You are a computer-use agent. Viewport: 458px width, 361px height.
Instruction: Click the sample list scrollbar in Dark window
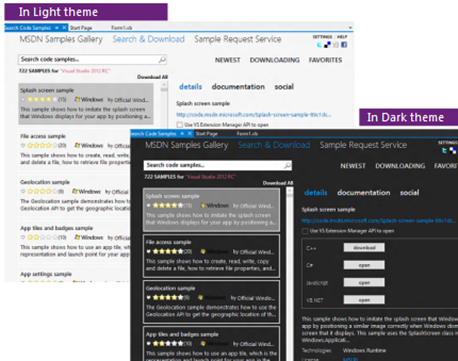click(x=290, y=273)
